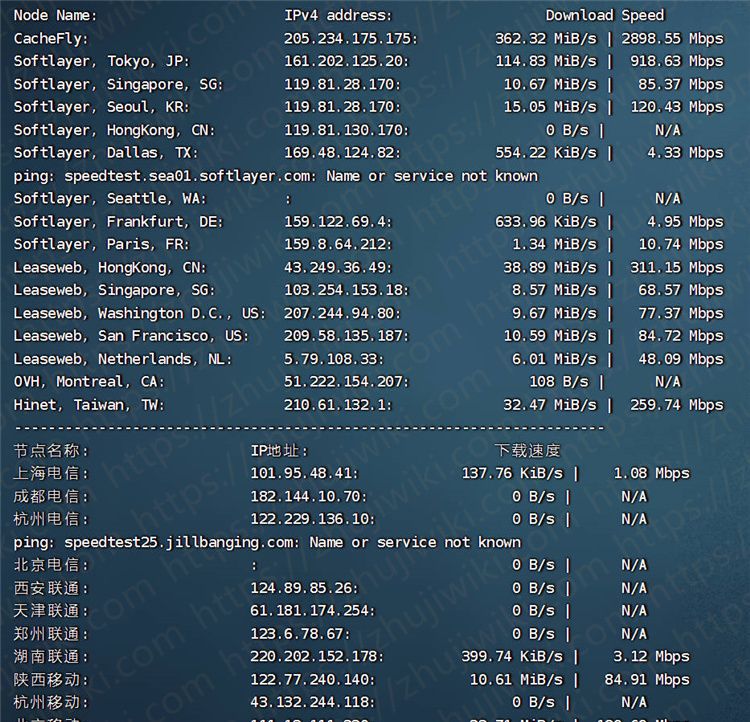Viewport: 750px width, 722px height.
Task: Select 'Softlayer, Seoul, KR:' label
Action: pos(101,107)
